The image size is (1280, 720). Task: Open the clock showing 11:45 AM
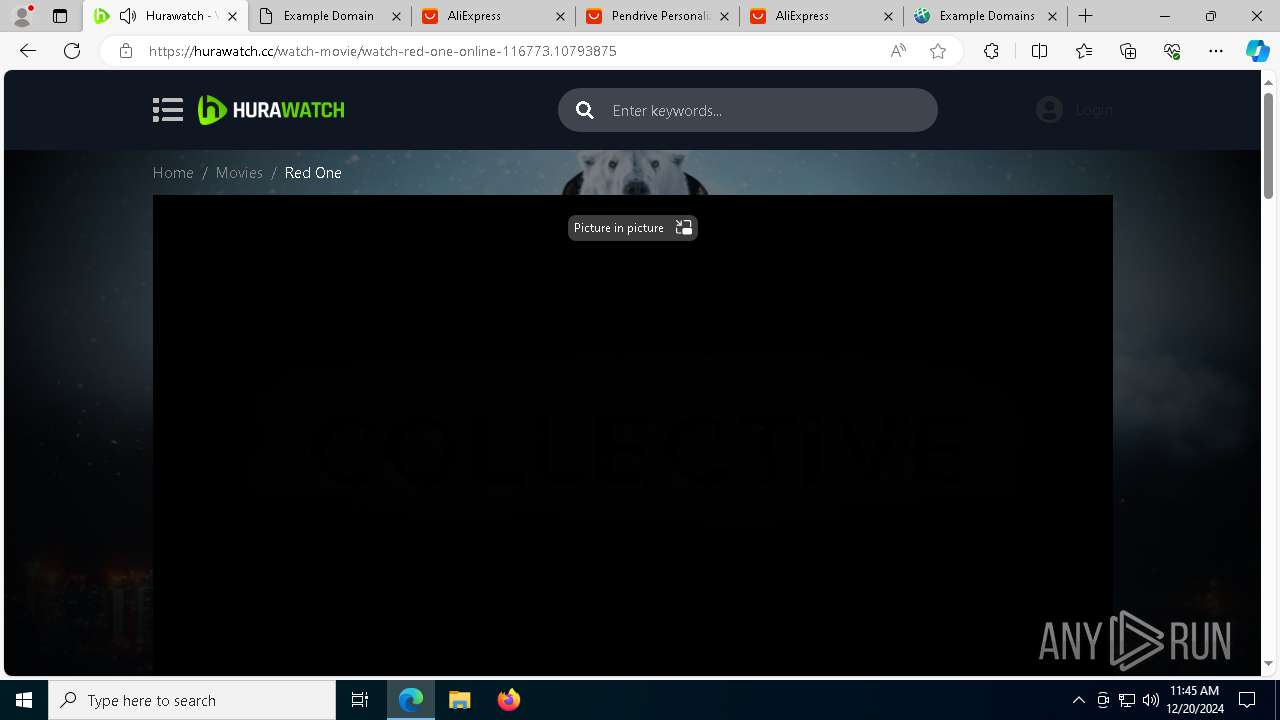1194,700
